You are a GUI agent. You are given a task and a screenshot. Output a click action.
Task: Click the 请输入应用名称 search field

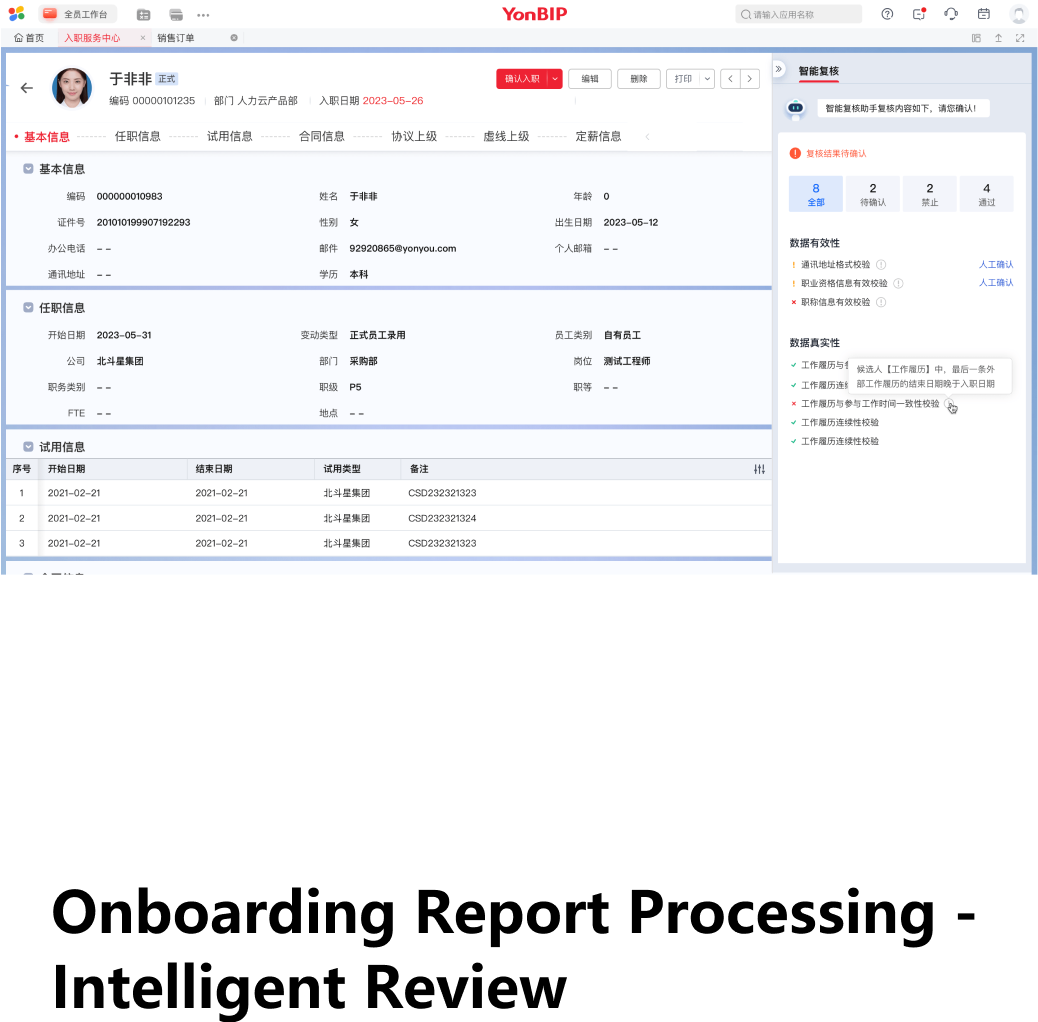798,14
